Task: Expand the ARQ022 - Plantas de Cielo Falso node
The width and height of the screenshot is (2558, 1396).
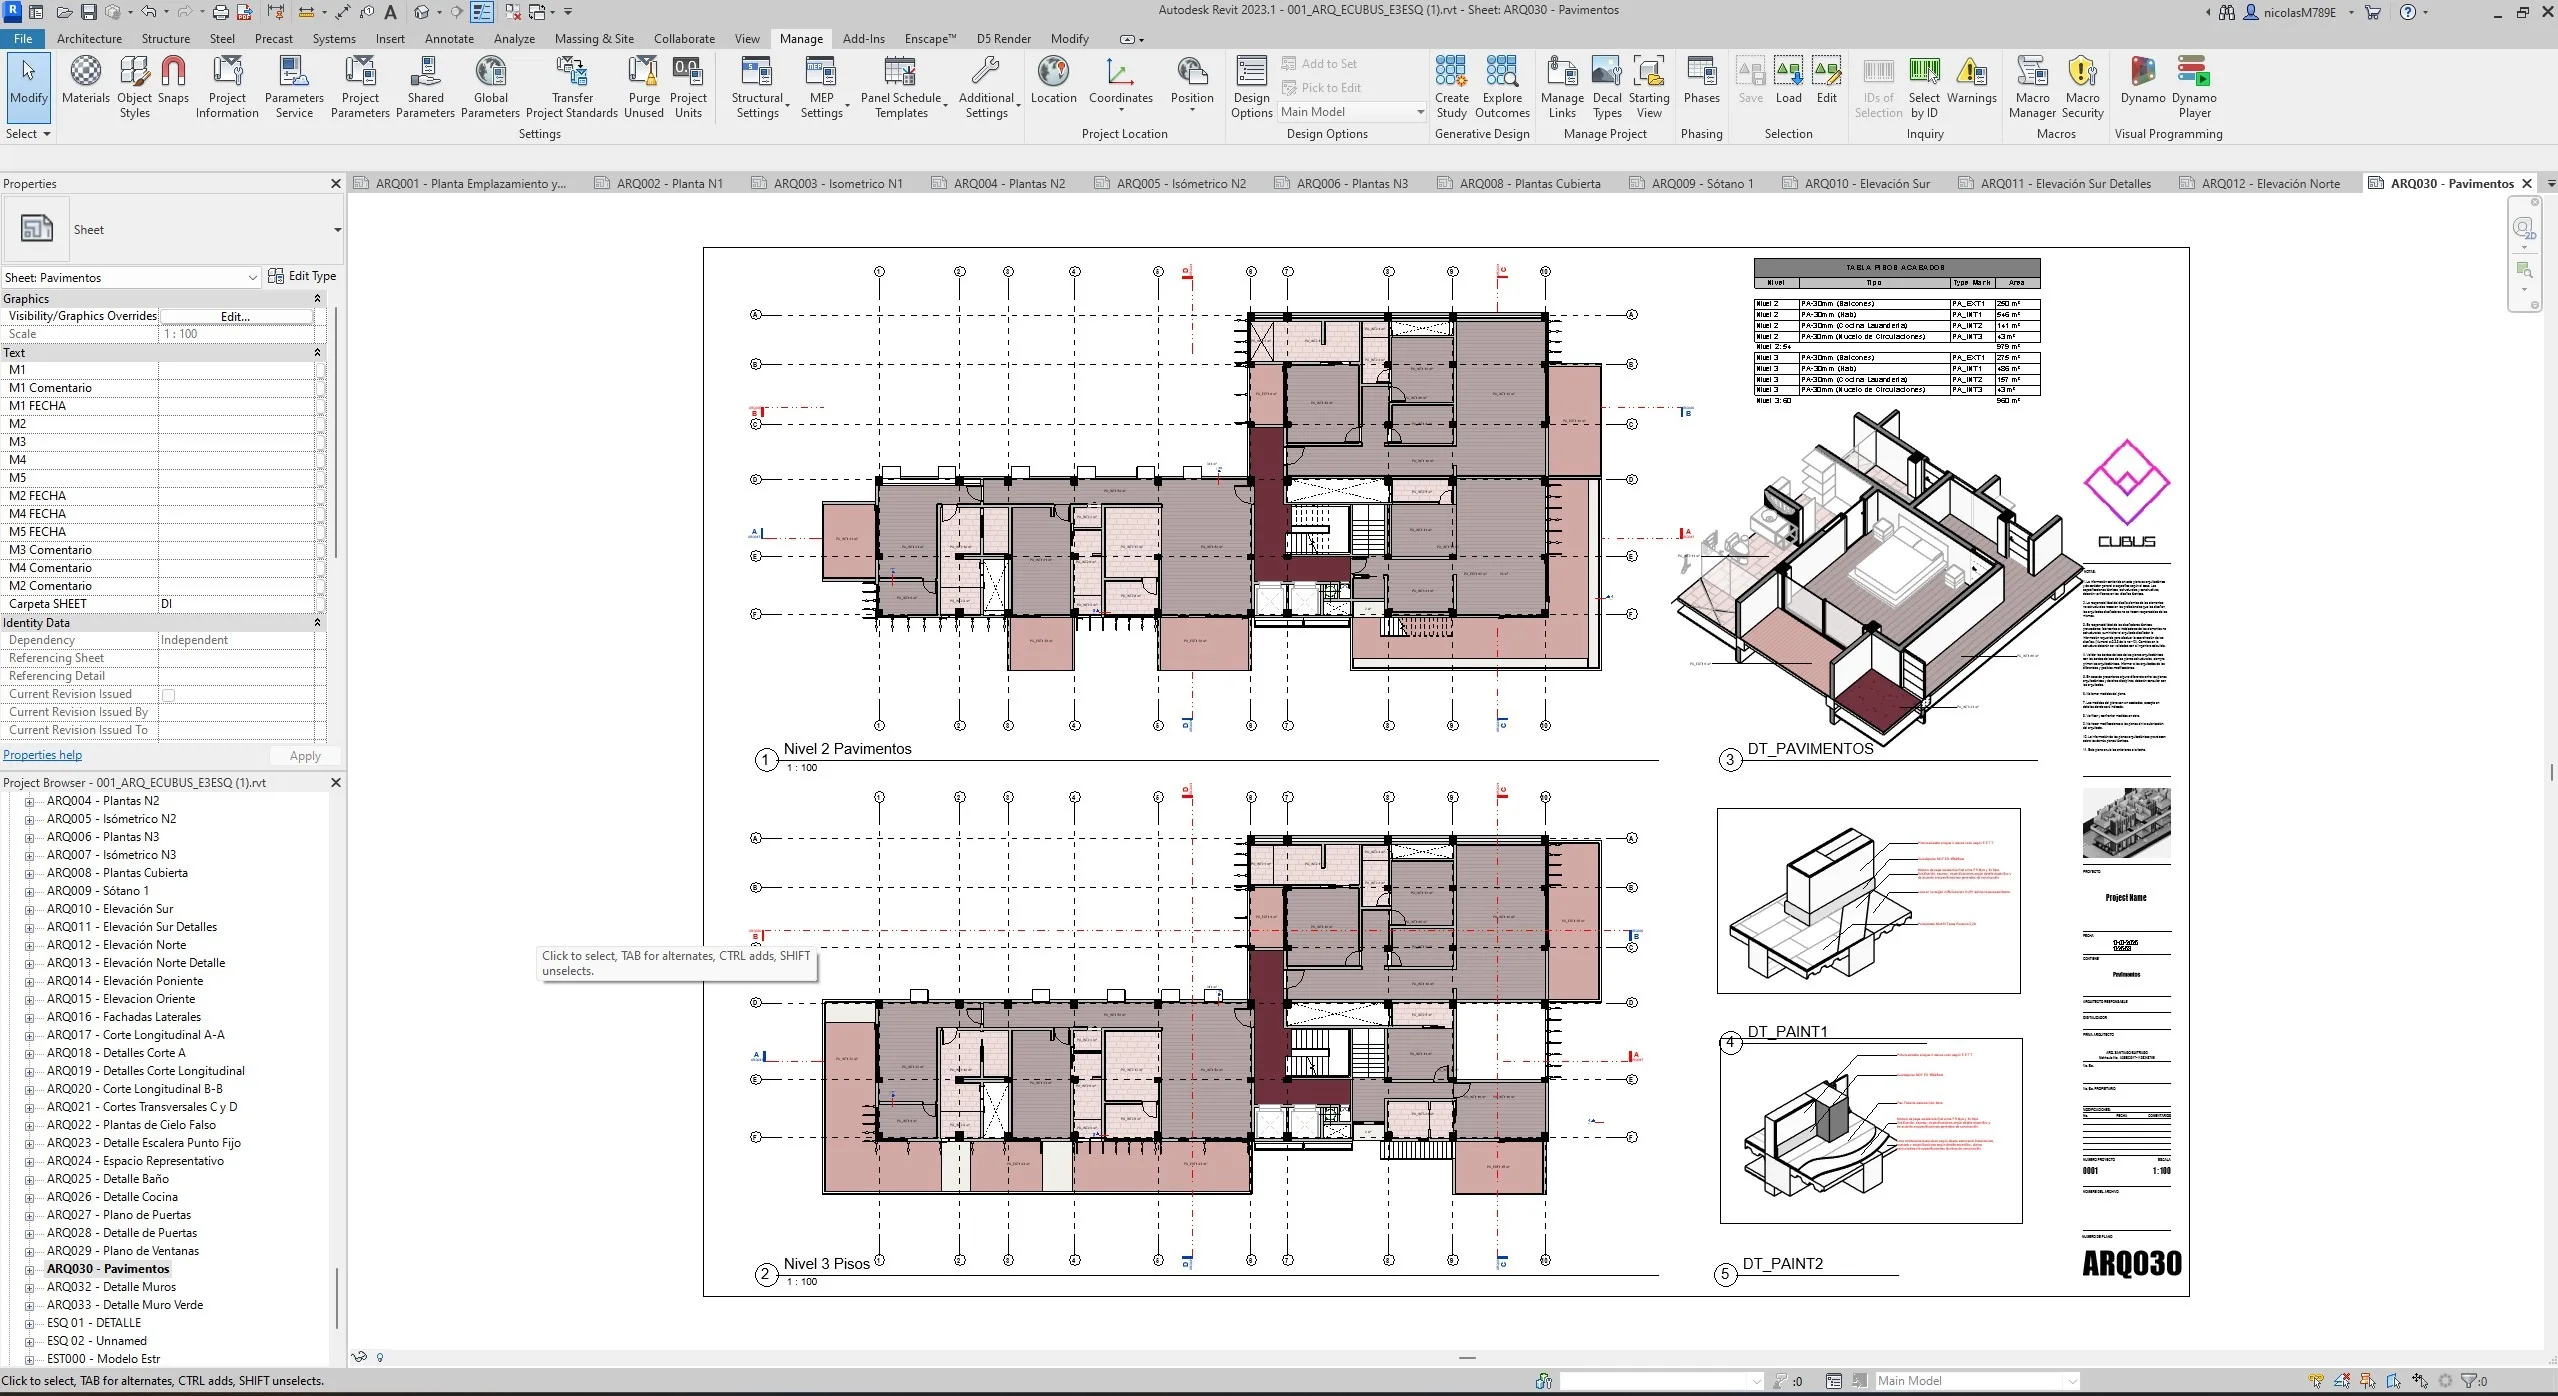Action: point(30,1126)
